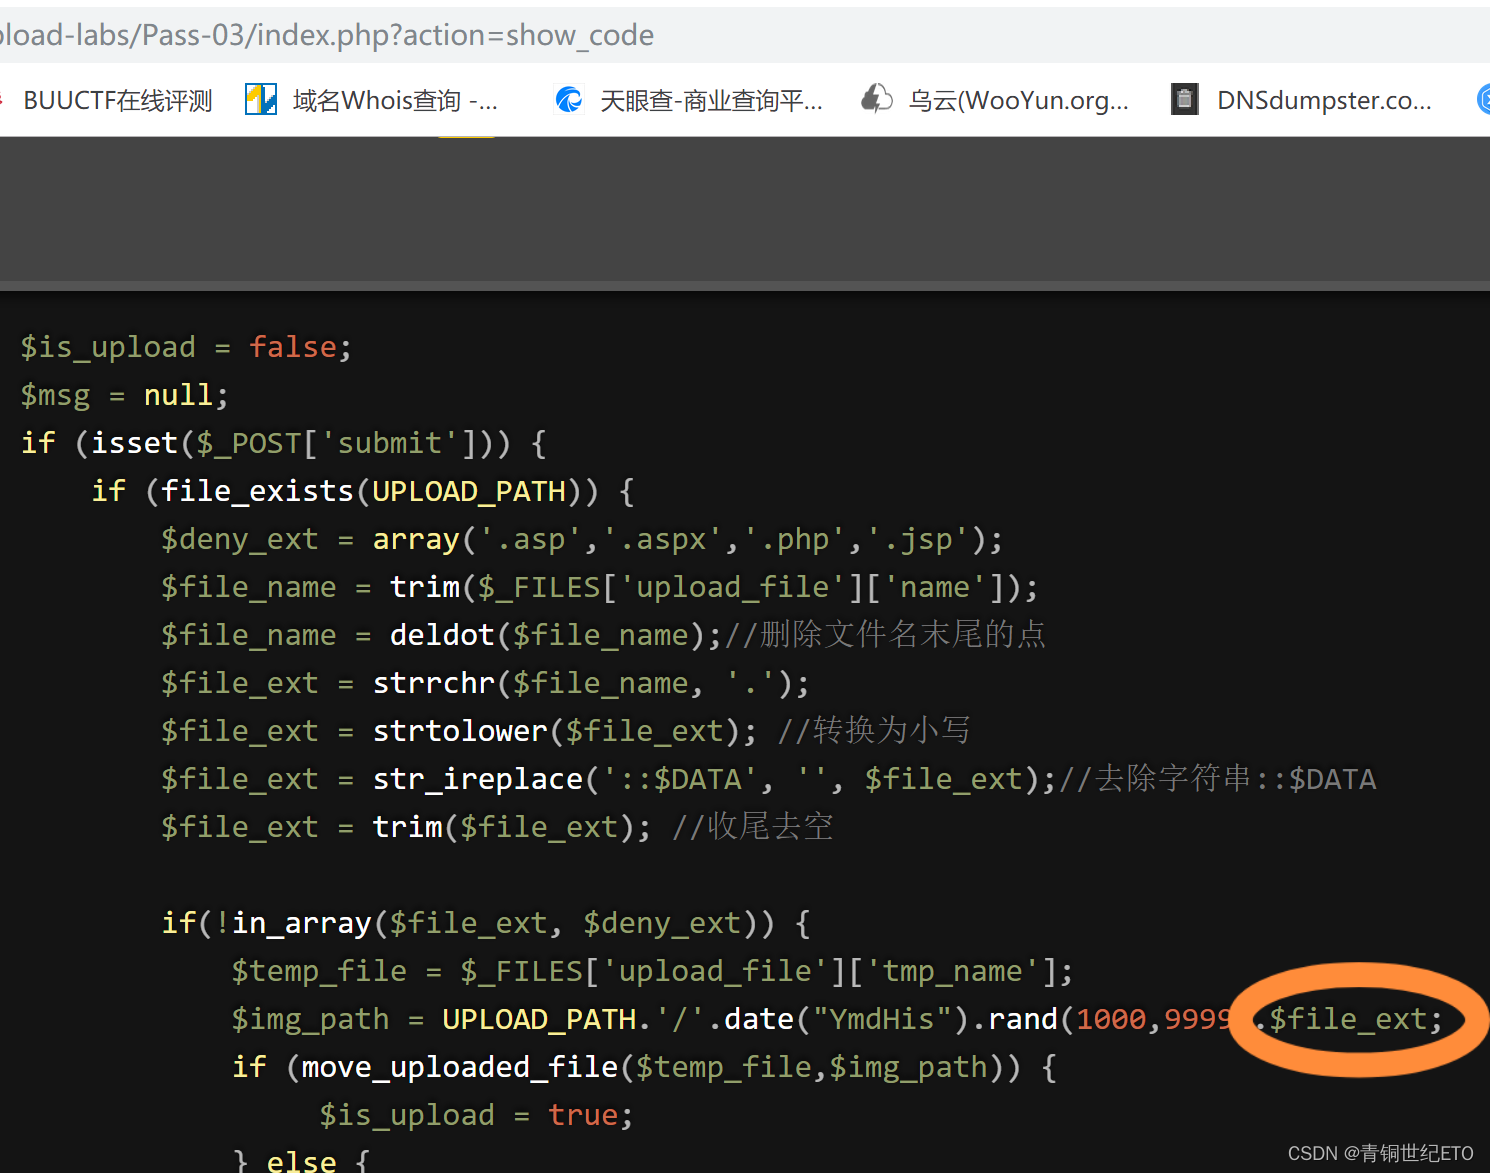Click the 域名Whois查询 bookmark favicon
Screen dimensions: 1490x1173
(261, 99)
